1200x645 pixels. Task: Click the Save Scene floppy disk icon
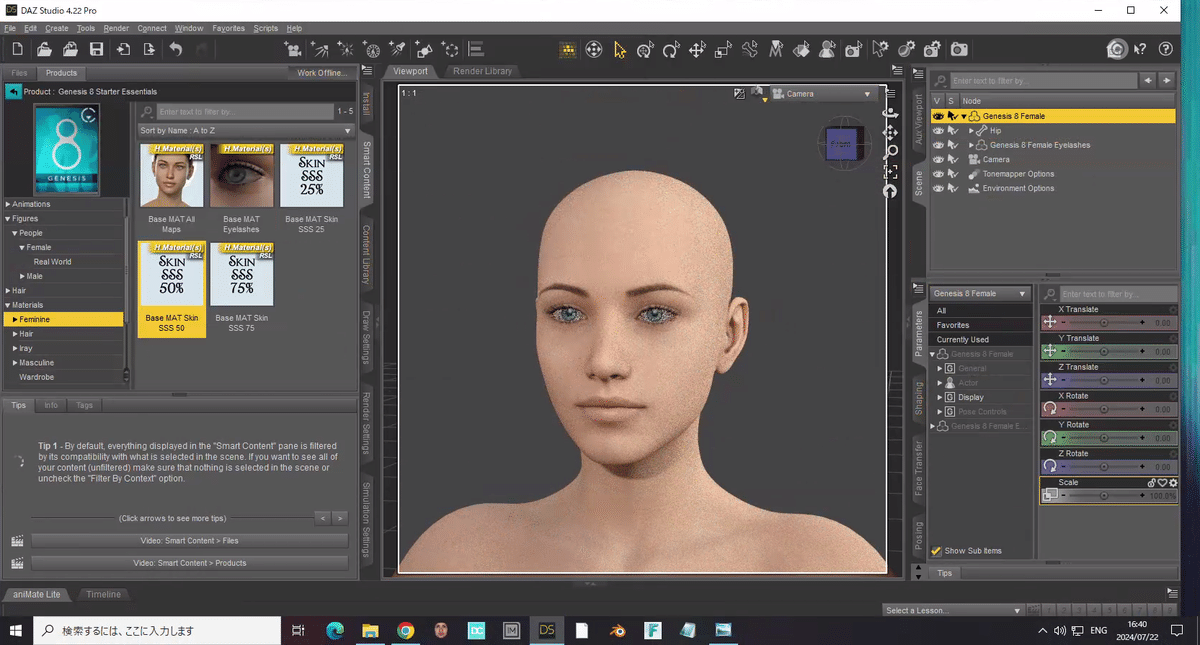96,49
